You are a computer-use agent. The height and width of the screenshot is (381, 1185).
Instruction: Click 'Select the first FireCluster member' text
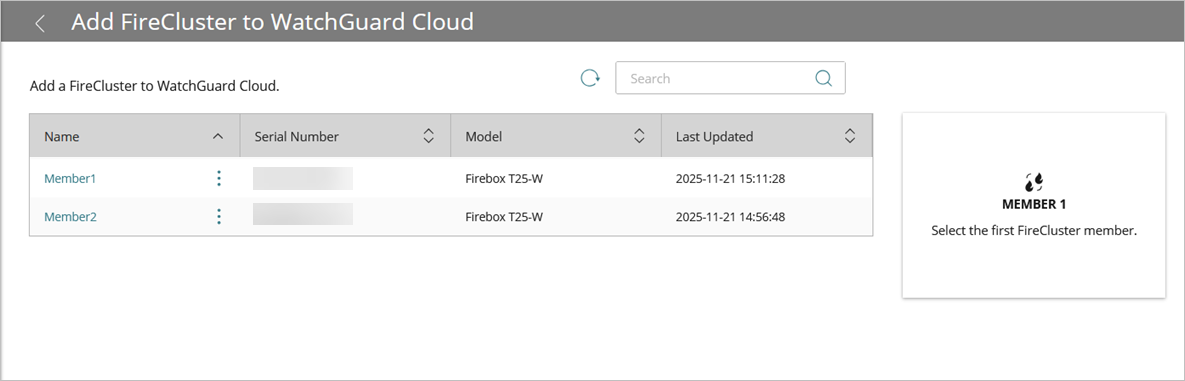[x=1034, y=231]
